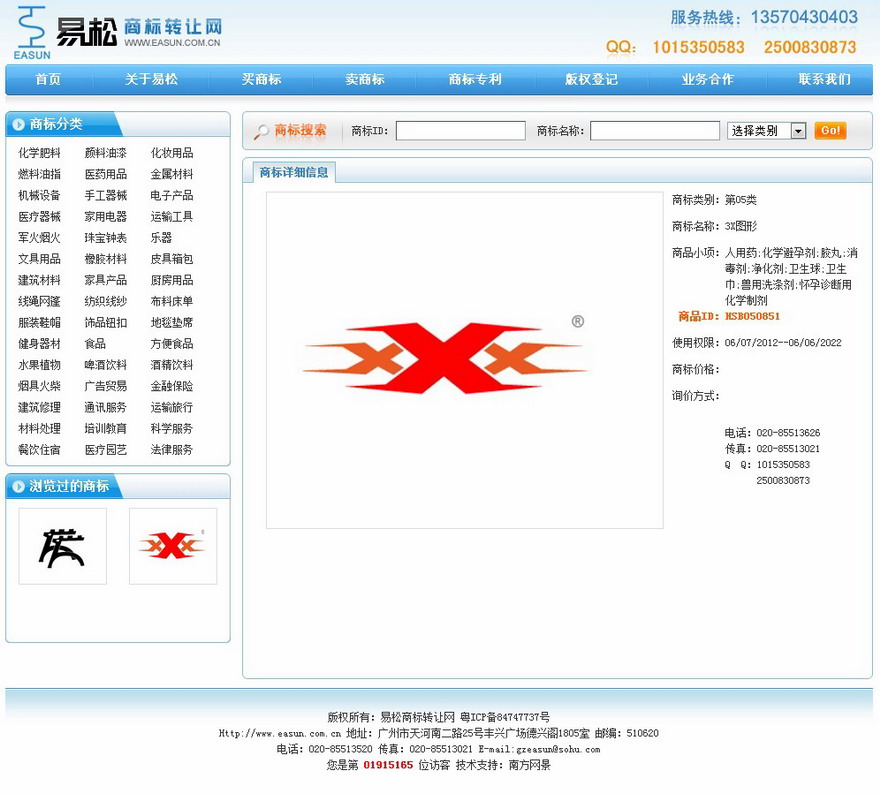Open the 化学肥料 category

(x=39, y=153)
